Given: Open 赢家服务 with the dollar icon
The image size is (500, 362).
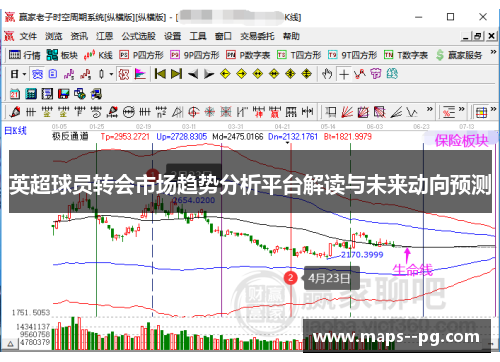Looking at the screenshot, I should 459,55.
